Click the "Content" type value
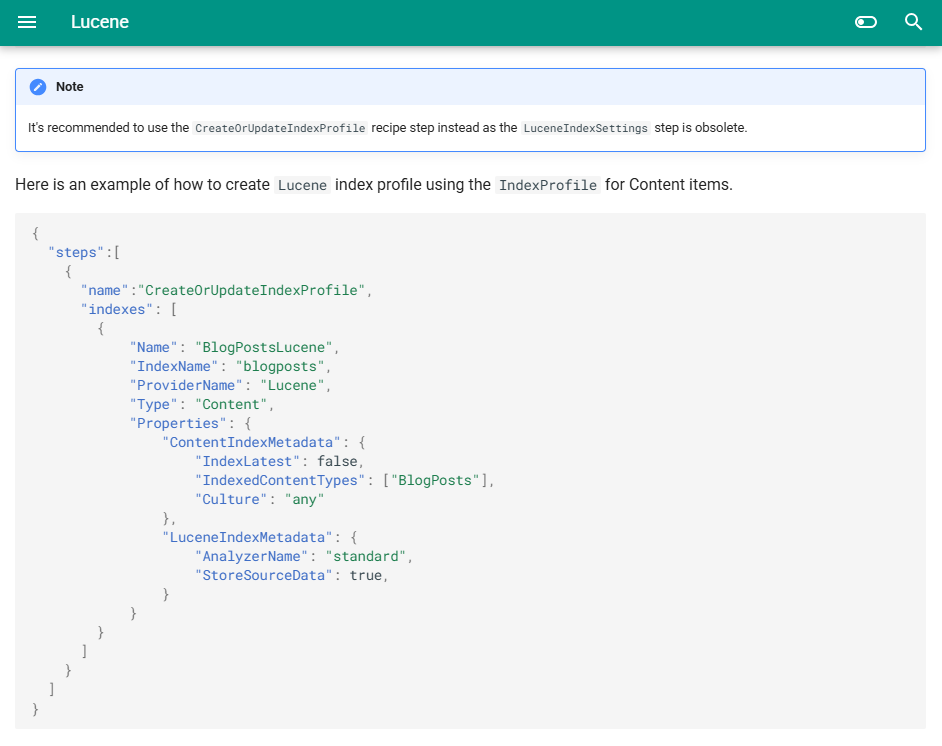 [x=231, y=405]
